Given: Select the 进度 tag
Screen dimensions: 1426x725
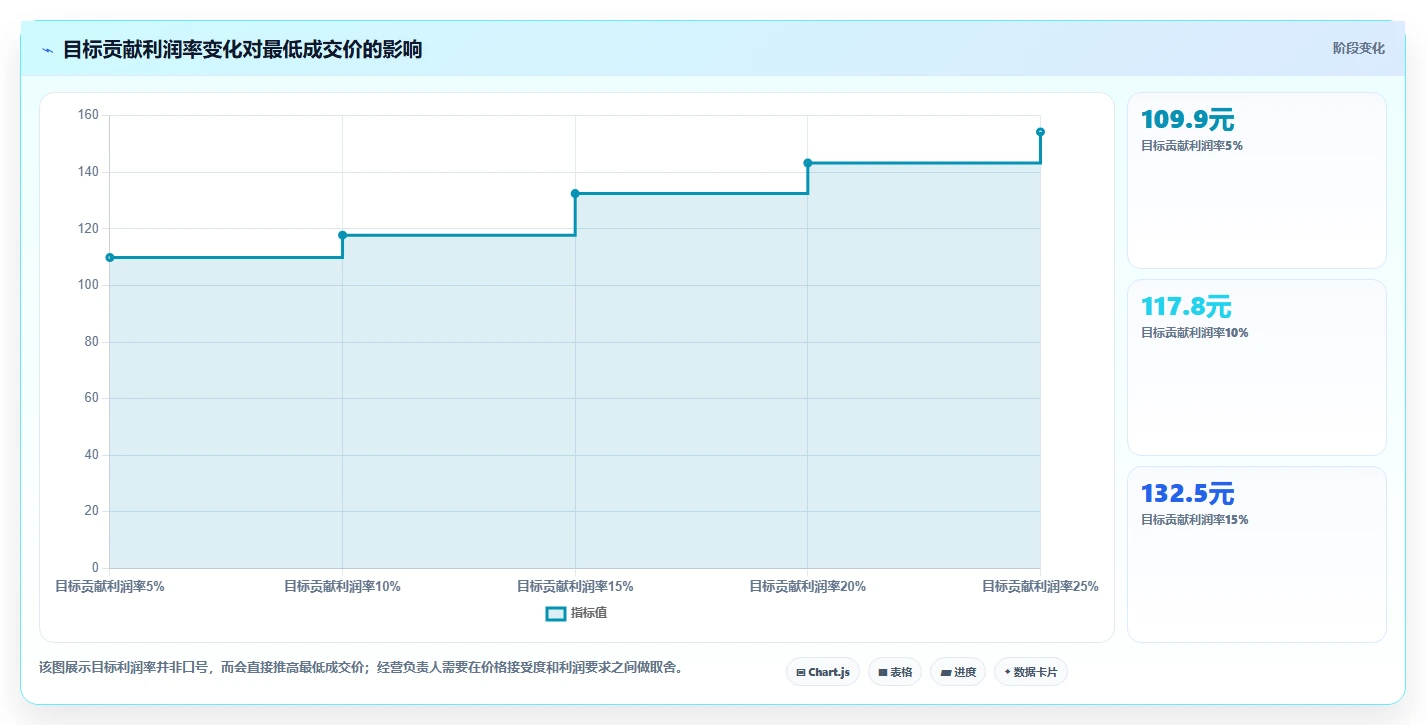Looking at the screenshot, I should [x=958, y=672].
